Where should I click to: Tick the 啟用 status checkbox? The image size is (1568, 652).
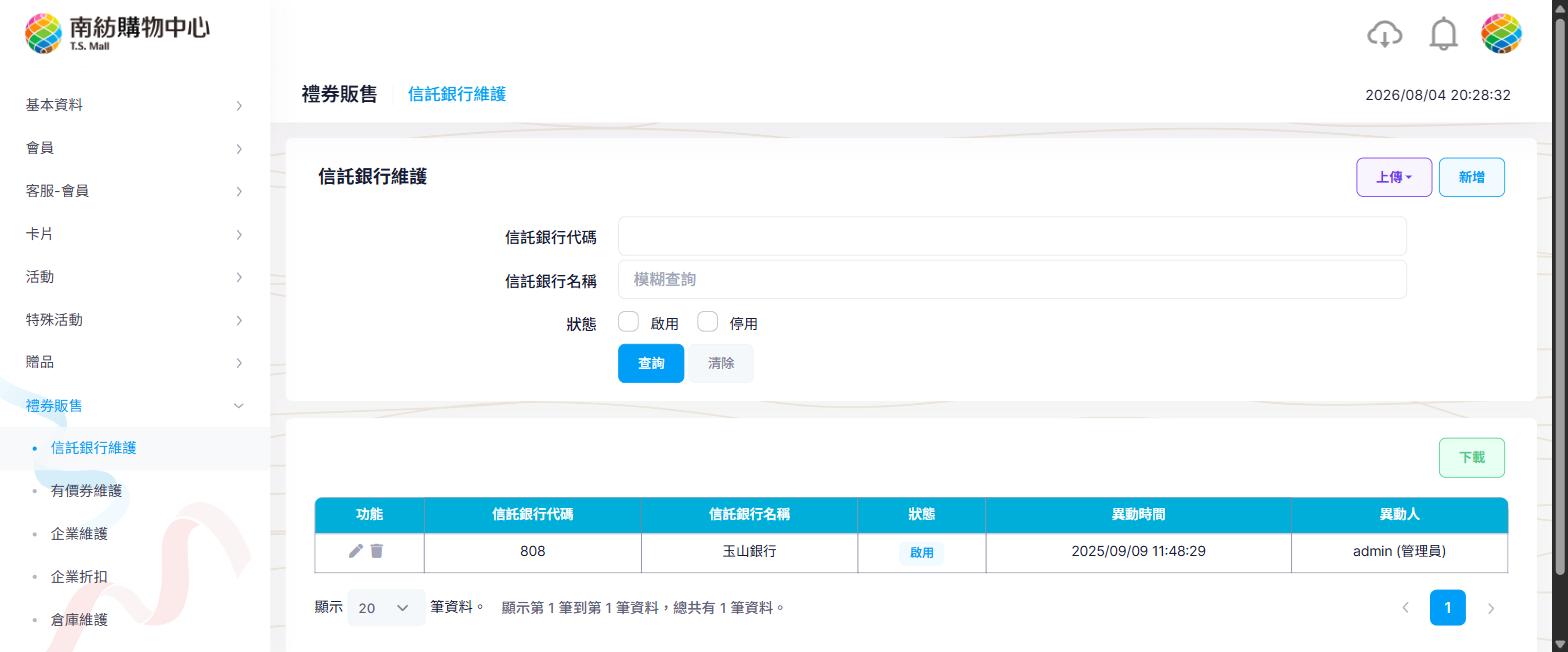(x=628, y=322)
